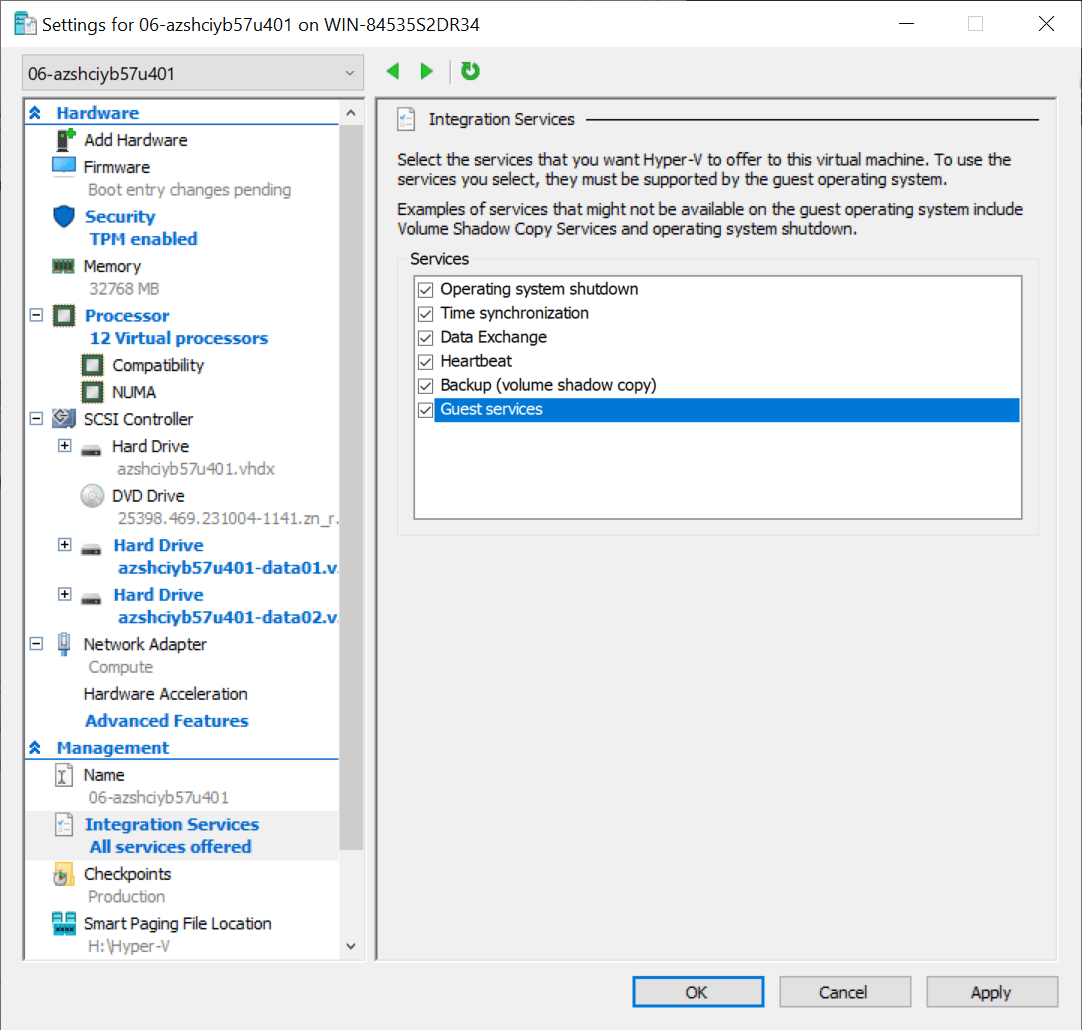Select Memory settings tree item

point(112,266)
